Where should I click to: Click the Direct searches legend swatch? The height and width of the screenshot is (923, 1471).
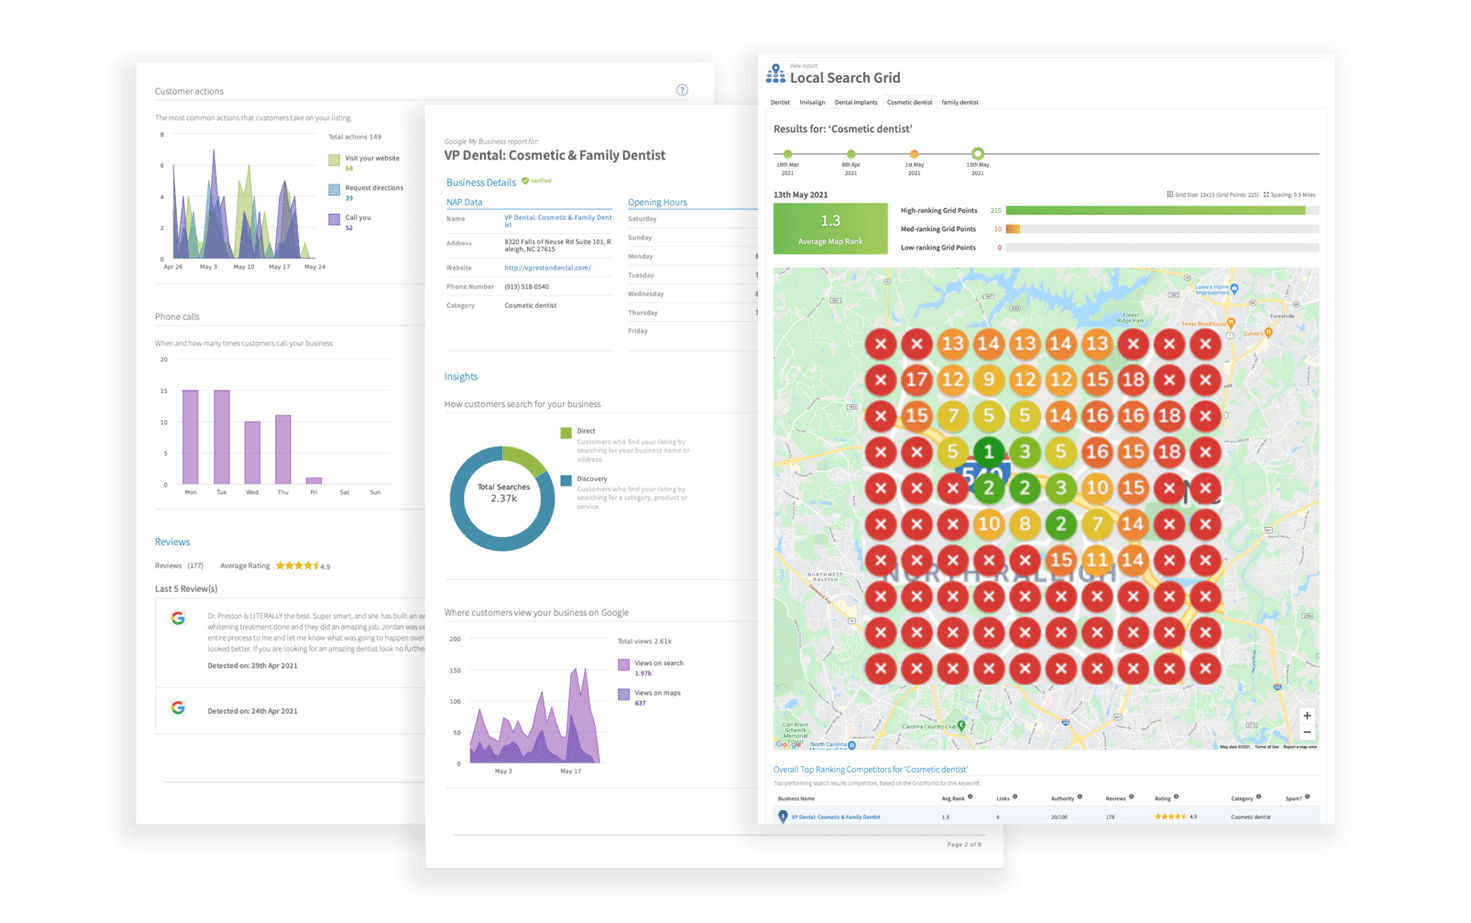[x=566, y=433]
